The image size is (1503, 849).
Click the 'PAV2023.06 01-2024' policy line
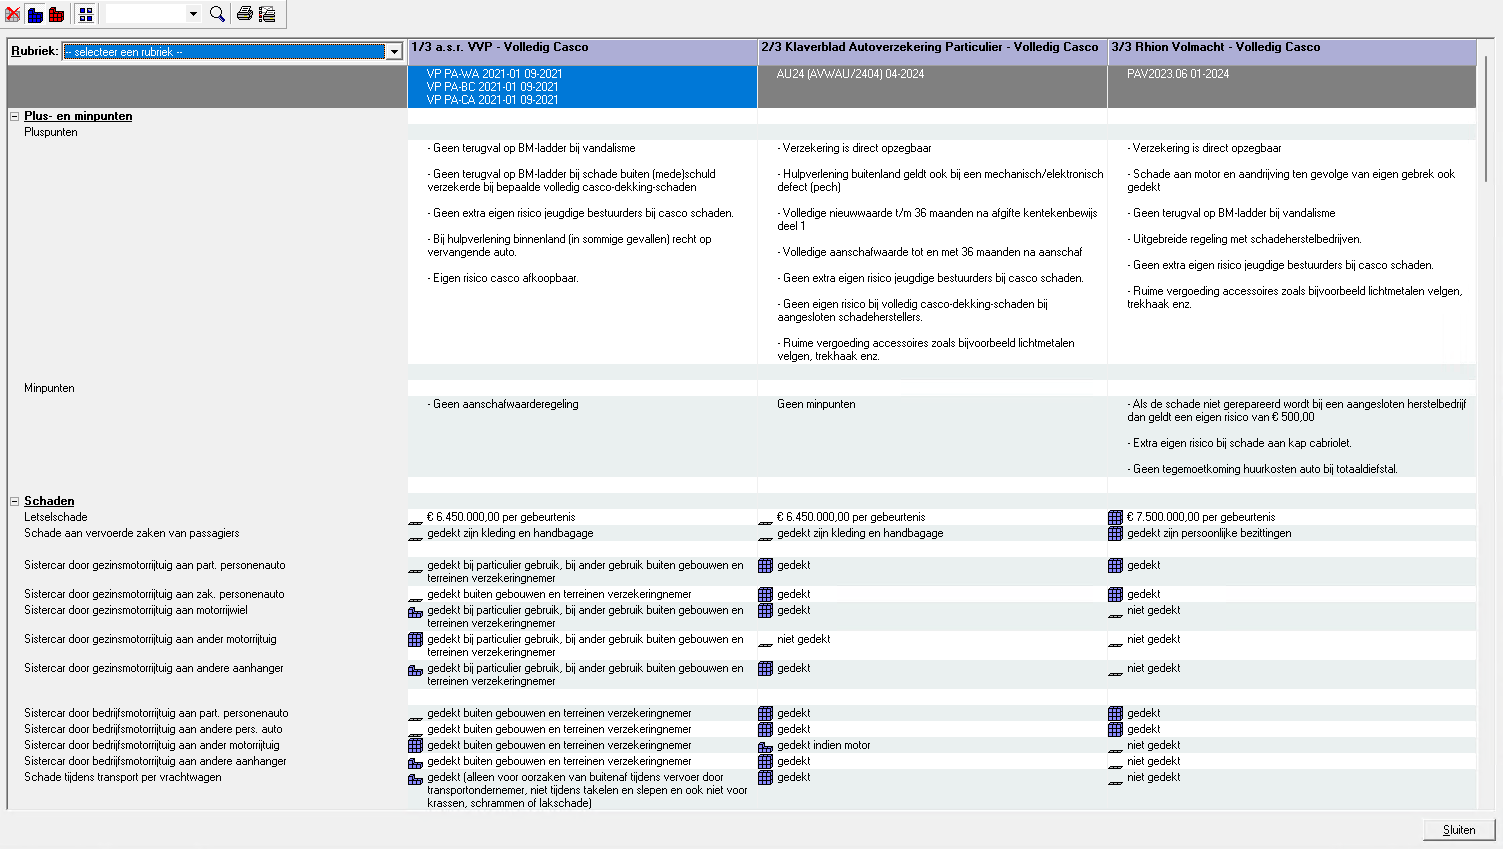(1178, 74)
